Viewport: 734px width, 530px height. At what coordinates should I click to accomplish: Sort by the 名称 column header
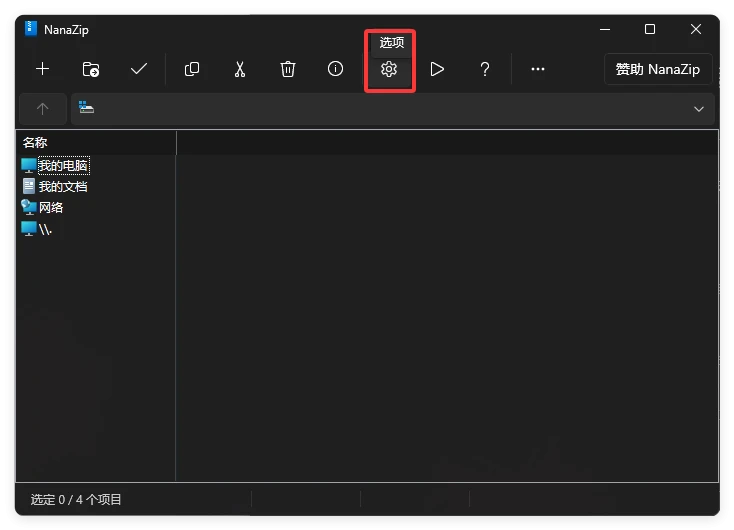click(x=95, y=143)
